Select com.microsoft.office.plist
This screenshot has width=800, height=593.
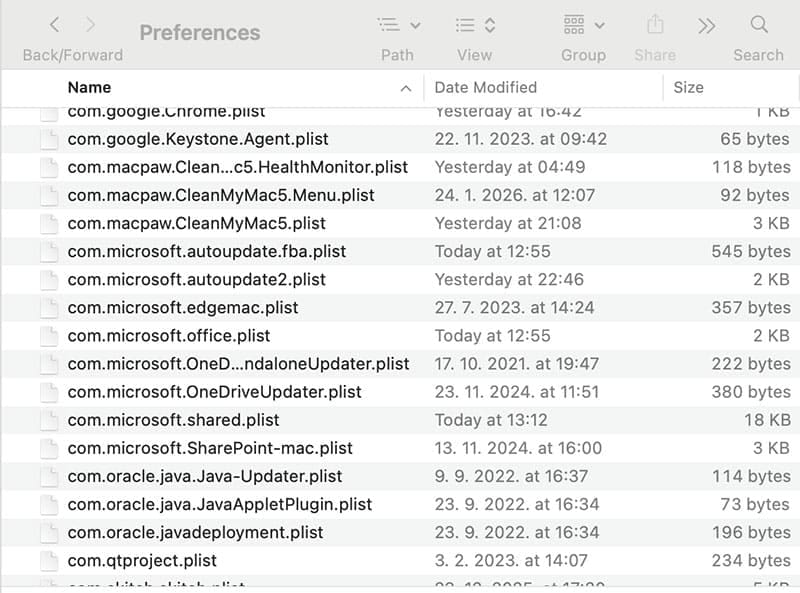169,335
